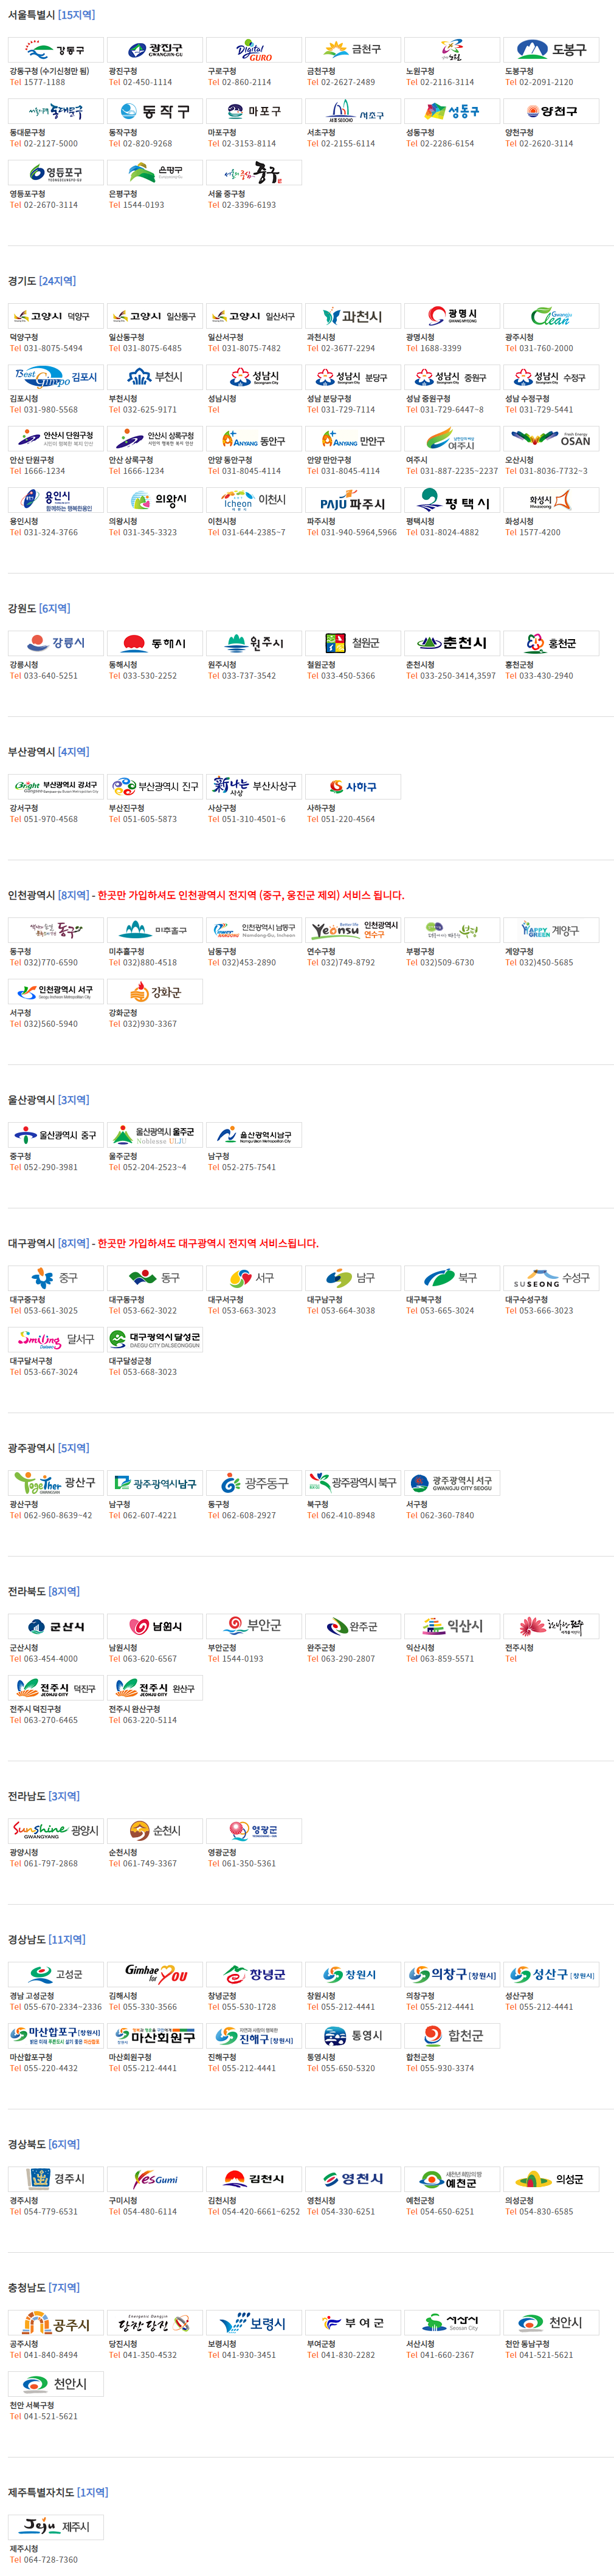Select phone number Tel 033-250-3414,3597
This screenshot has width=614, height=2576.
point(451,676)
